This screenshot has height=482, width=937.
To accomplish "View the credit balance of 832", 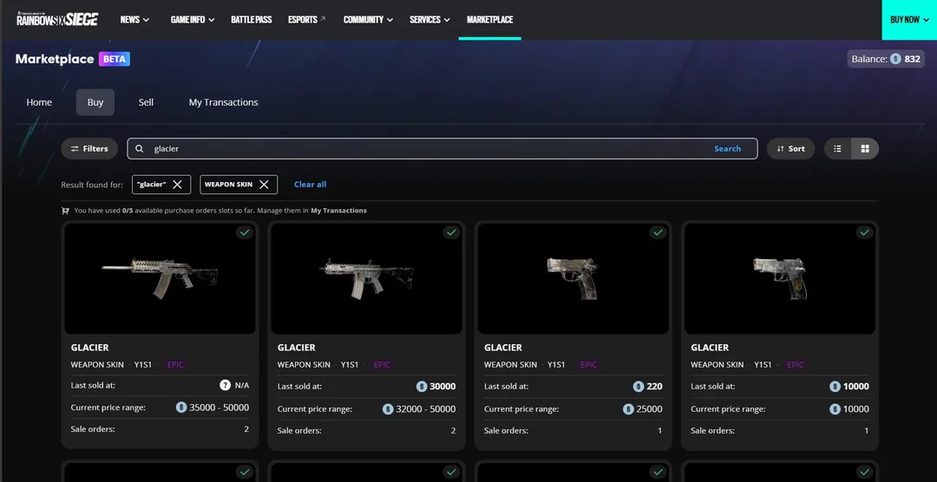I will 886,59.
